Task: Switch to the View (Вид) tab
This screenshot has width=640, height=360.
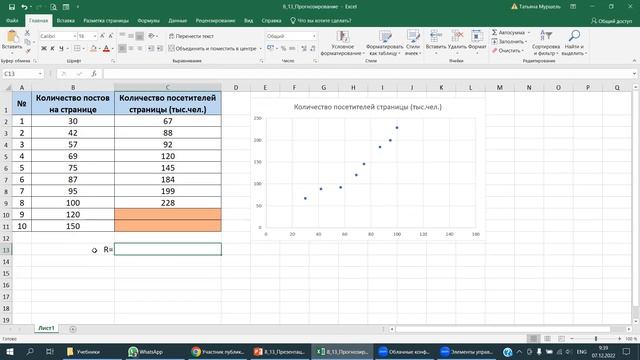Action: (x=248, y=20)
